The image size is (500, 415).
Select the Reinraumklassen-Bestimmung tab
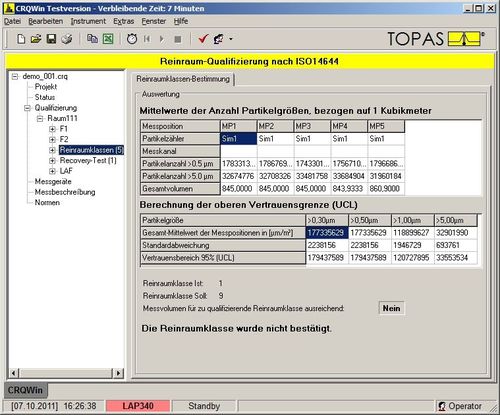click(x=183, y=79)
